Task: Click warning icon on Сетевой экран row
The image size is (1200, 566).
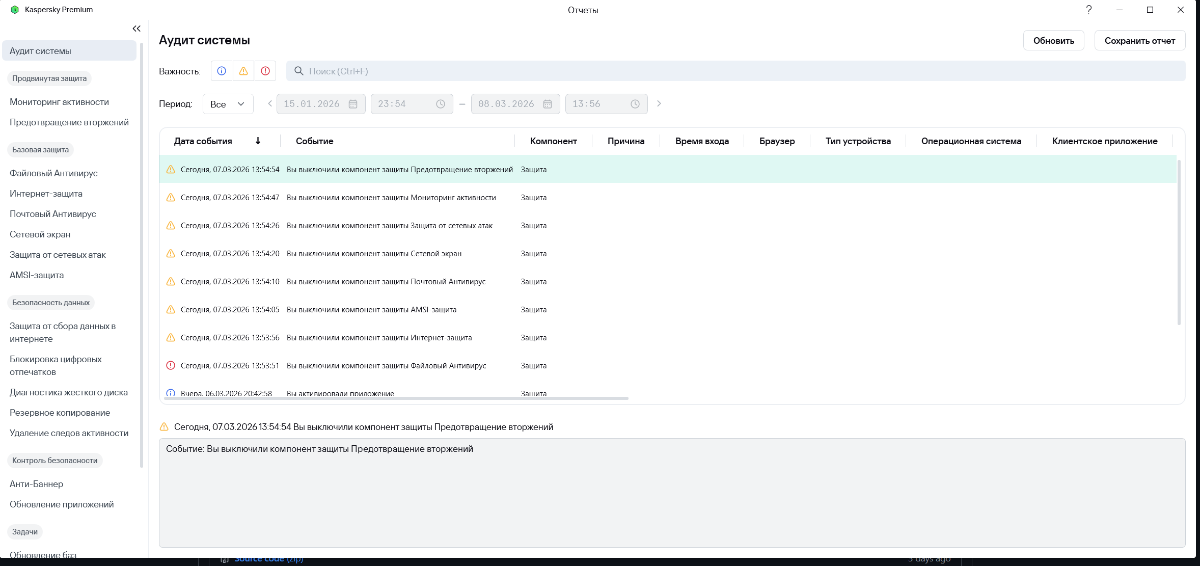Action: point(171,254)
